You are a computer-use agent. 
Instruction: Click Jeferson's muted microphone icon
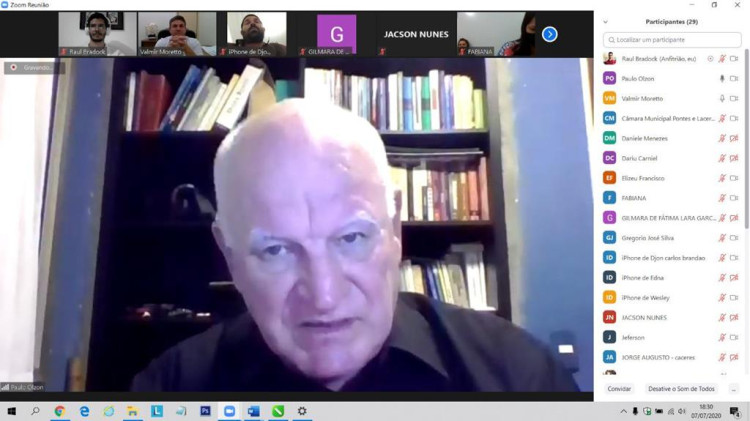point(722,337)
